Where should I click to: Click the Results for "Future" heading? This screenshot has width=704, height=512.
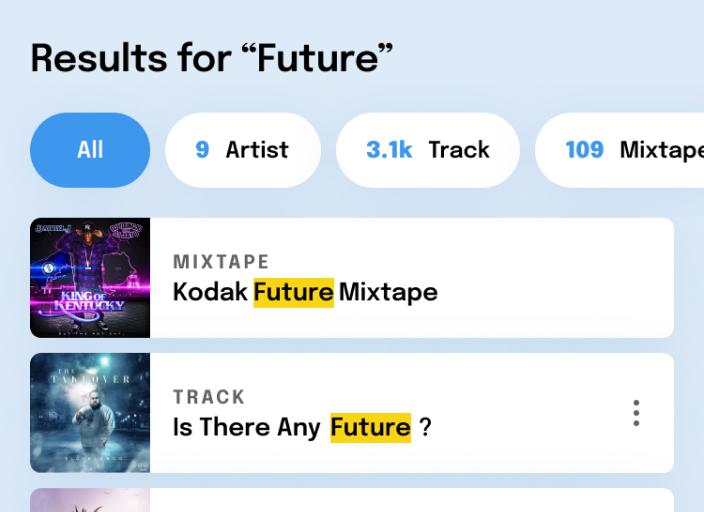[212, 59]
